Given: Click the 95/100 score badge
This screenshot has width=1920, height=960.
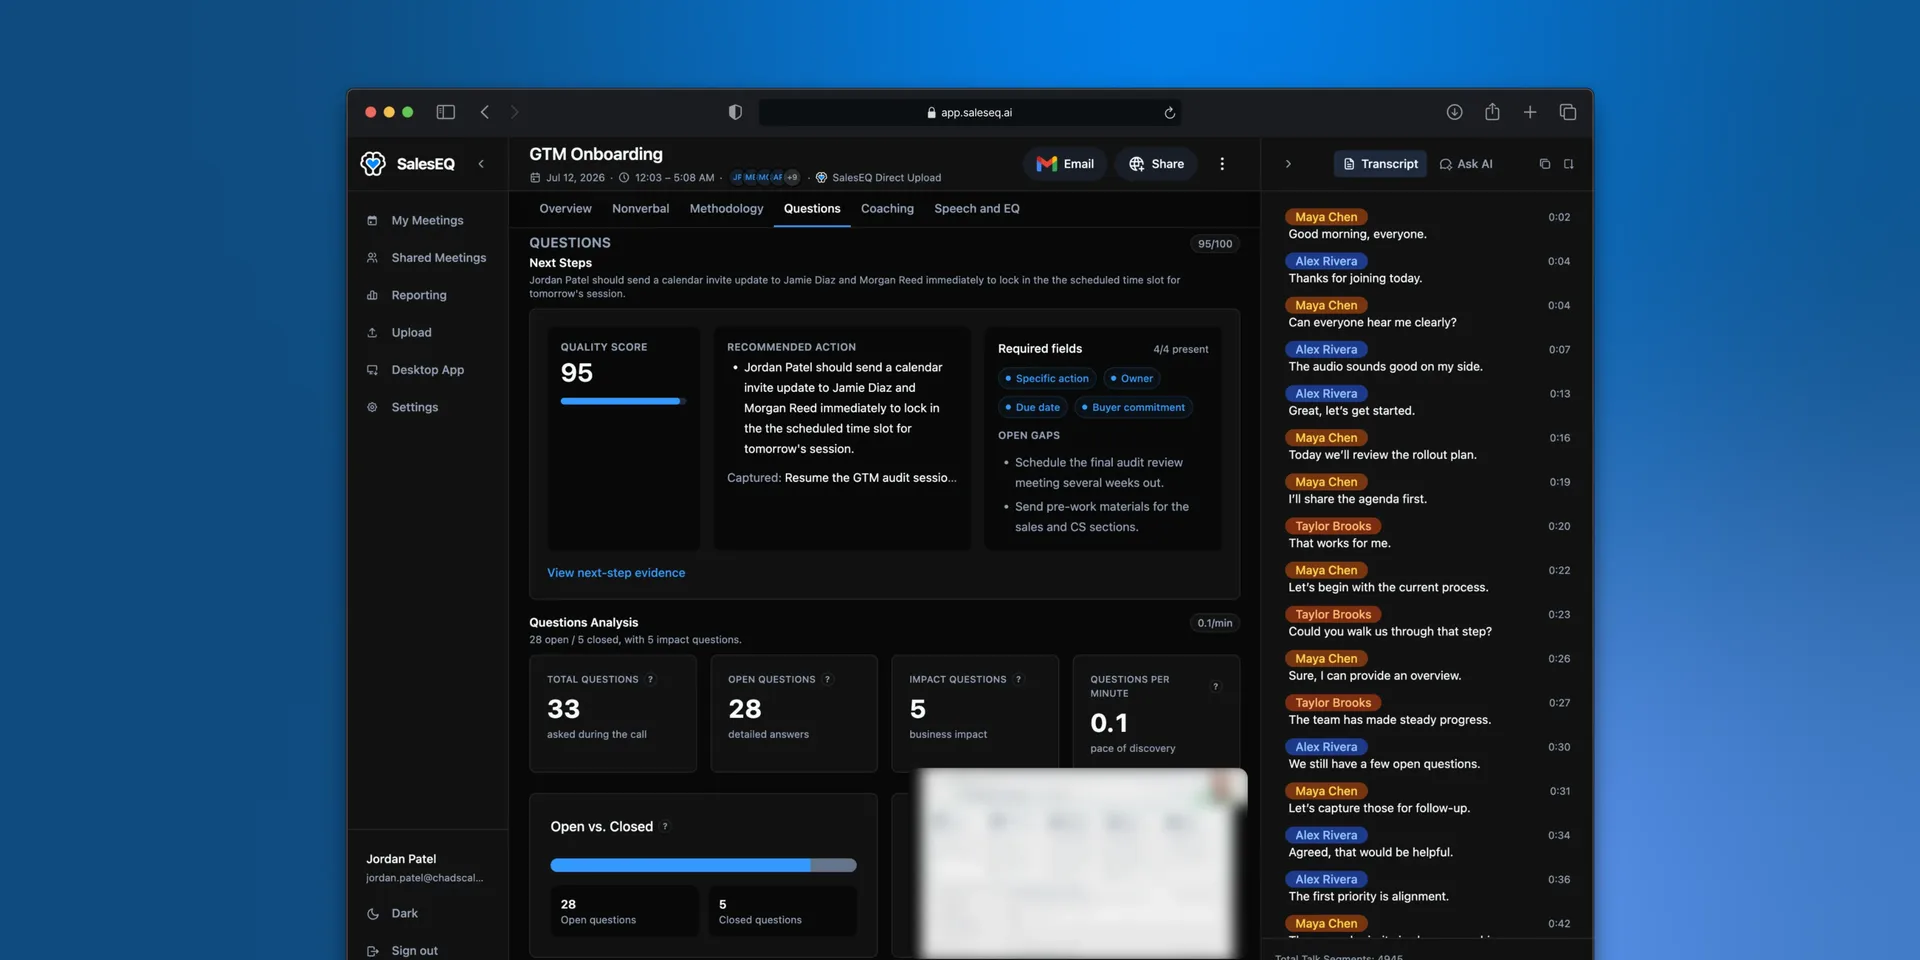Looking at the screenshot, I should 1215,244.
